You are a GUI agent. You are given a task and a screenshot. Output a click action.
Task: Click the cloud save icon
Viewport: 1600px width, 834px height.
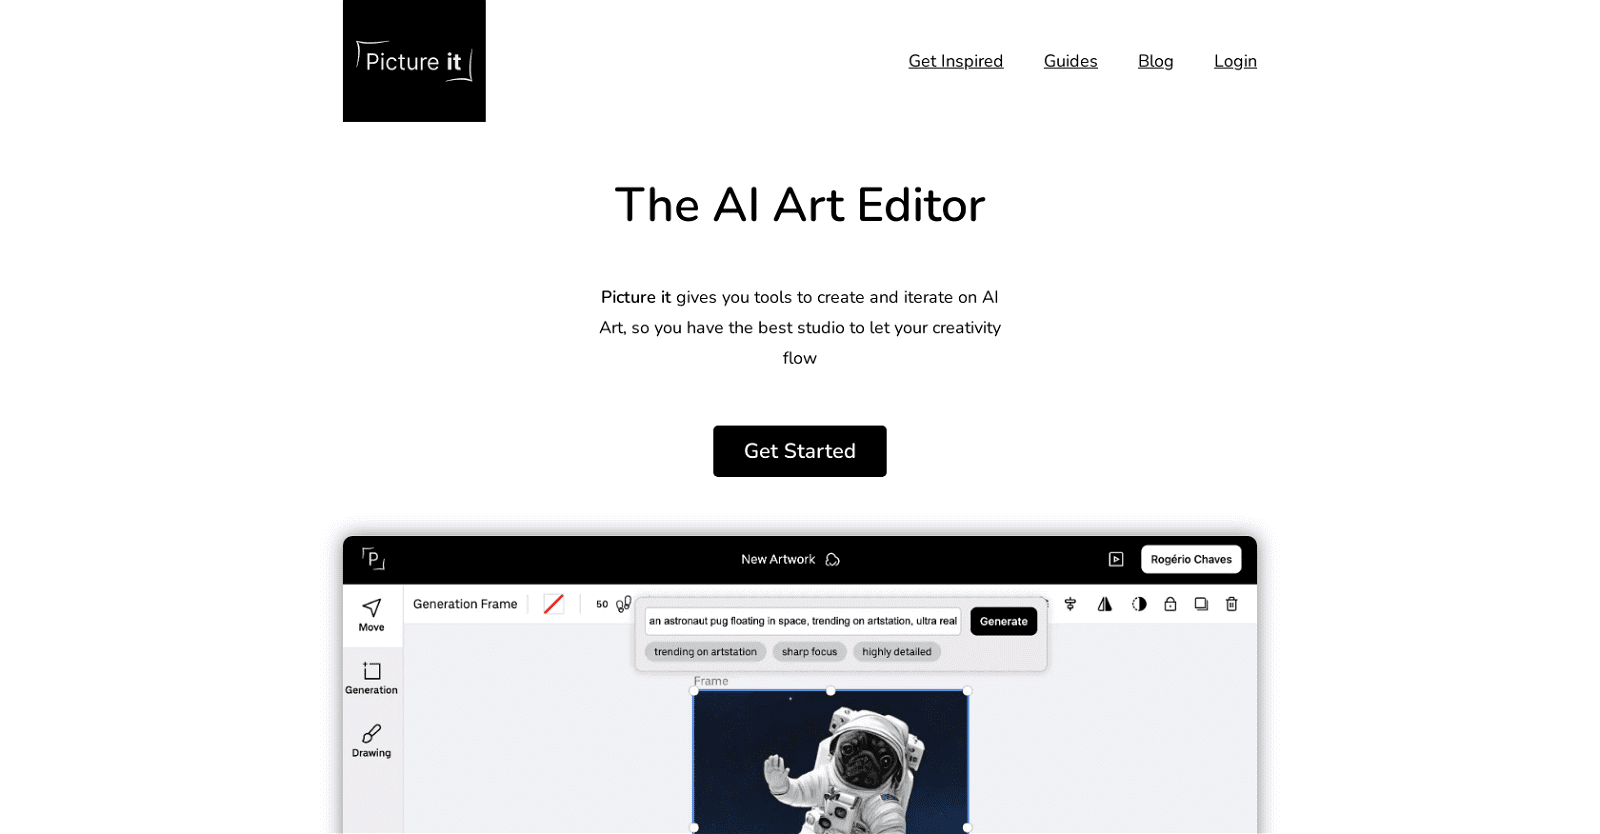tap(832, 560)
